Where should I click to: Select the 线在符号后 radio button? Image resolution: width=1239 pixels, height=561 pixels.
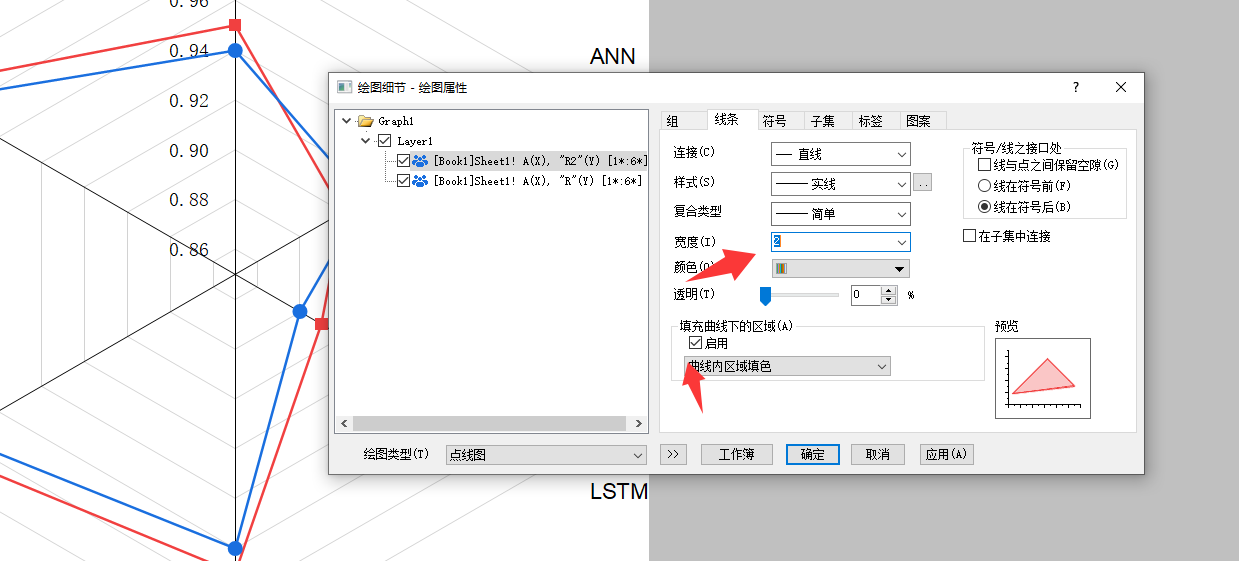coord(985,207)
